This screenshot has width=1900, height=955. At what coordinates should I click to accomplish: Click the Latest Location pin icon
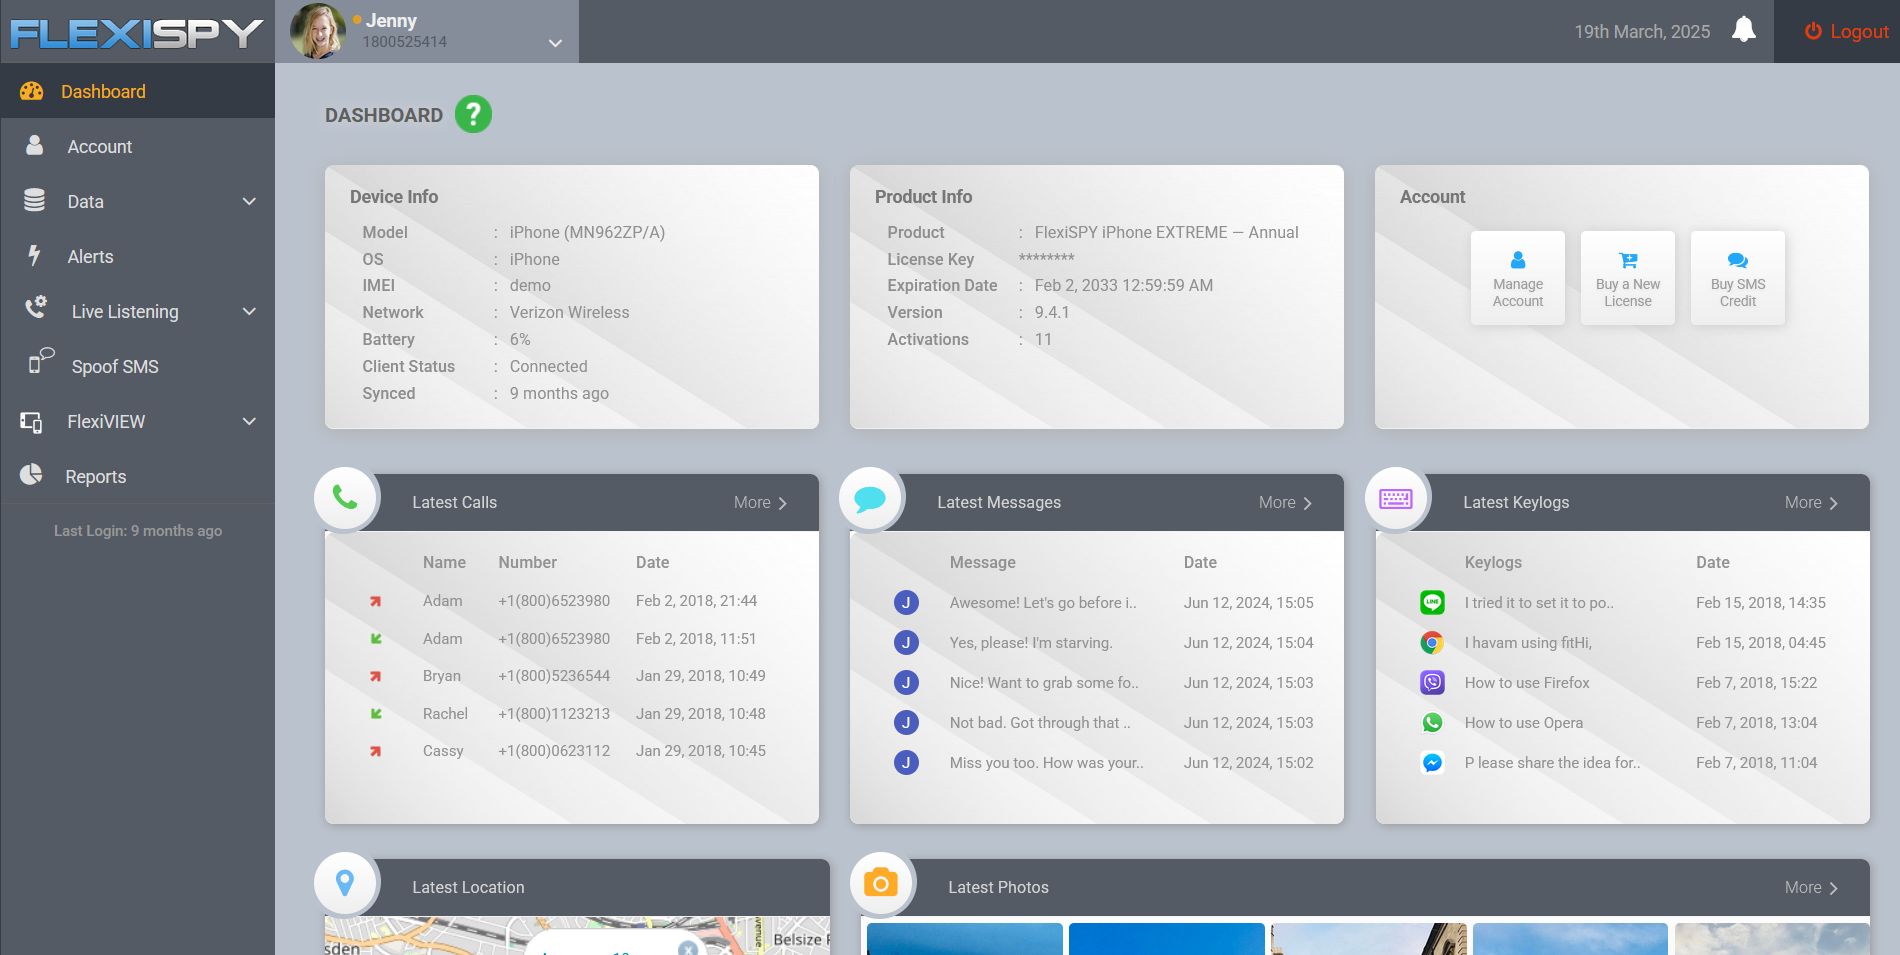pos(345,883)
